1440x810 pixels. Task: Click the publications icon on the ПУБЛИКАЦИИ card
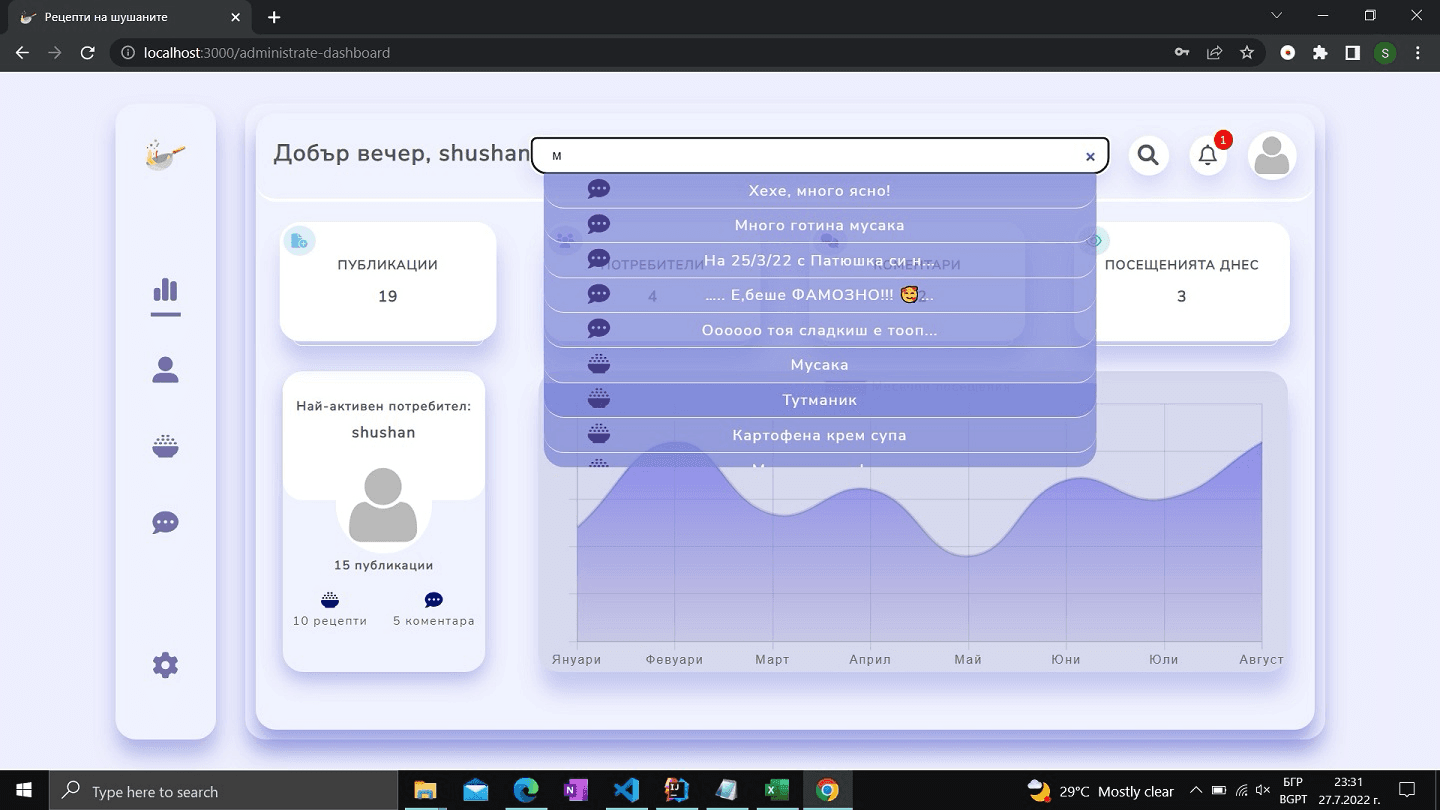pos(299,240)
